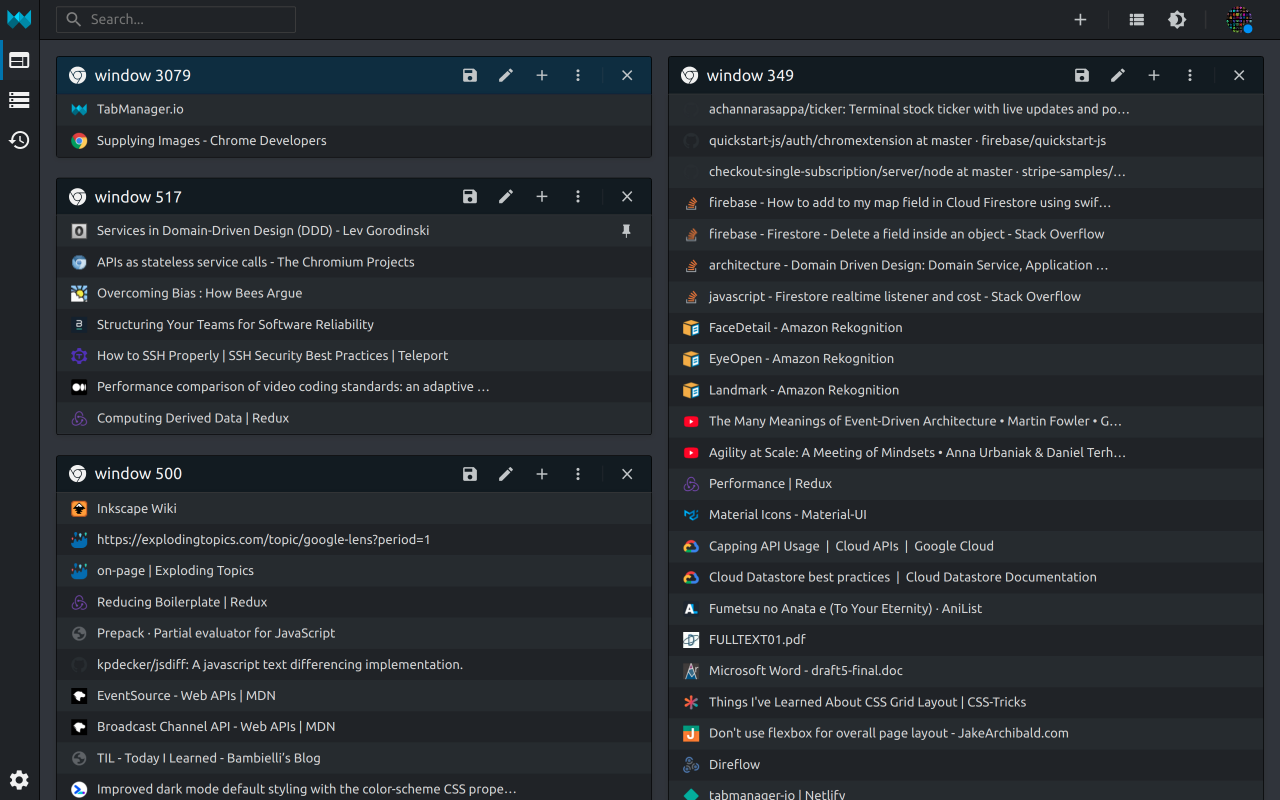Create a new window with the plus button
Viewport: 1280px width, 800px height.
(x=1080, y=19)
